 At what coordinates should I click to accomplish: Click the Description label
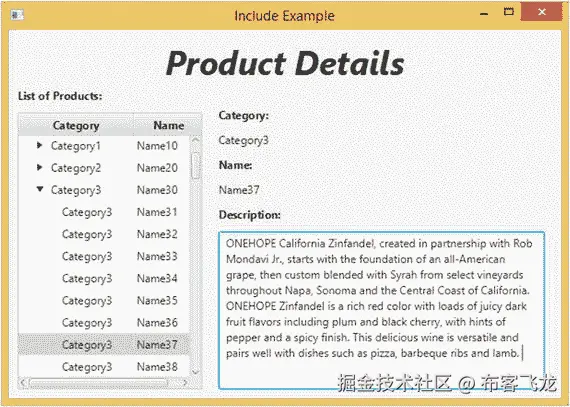[249, 215]
